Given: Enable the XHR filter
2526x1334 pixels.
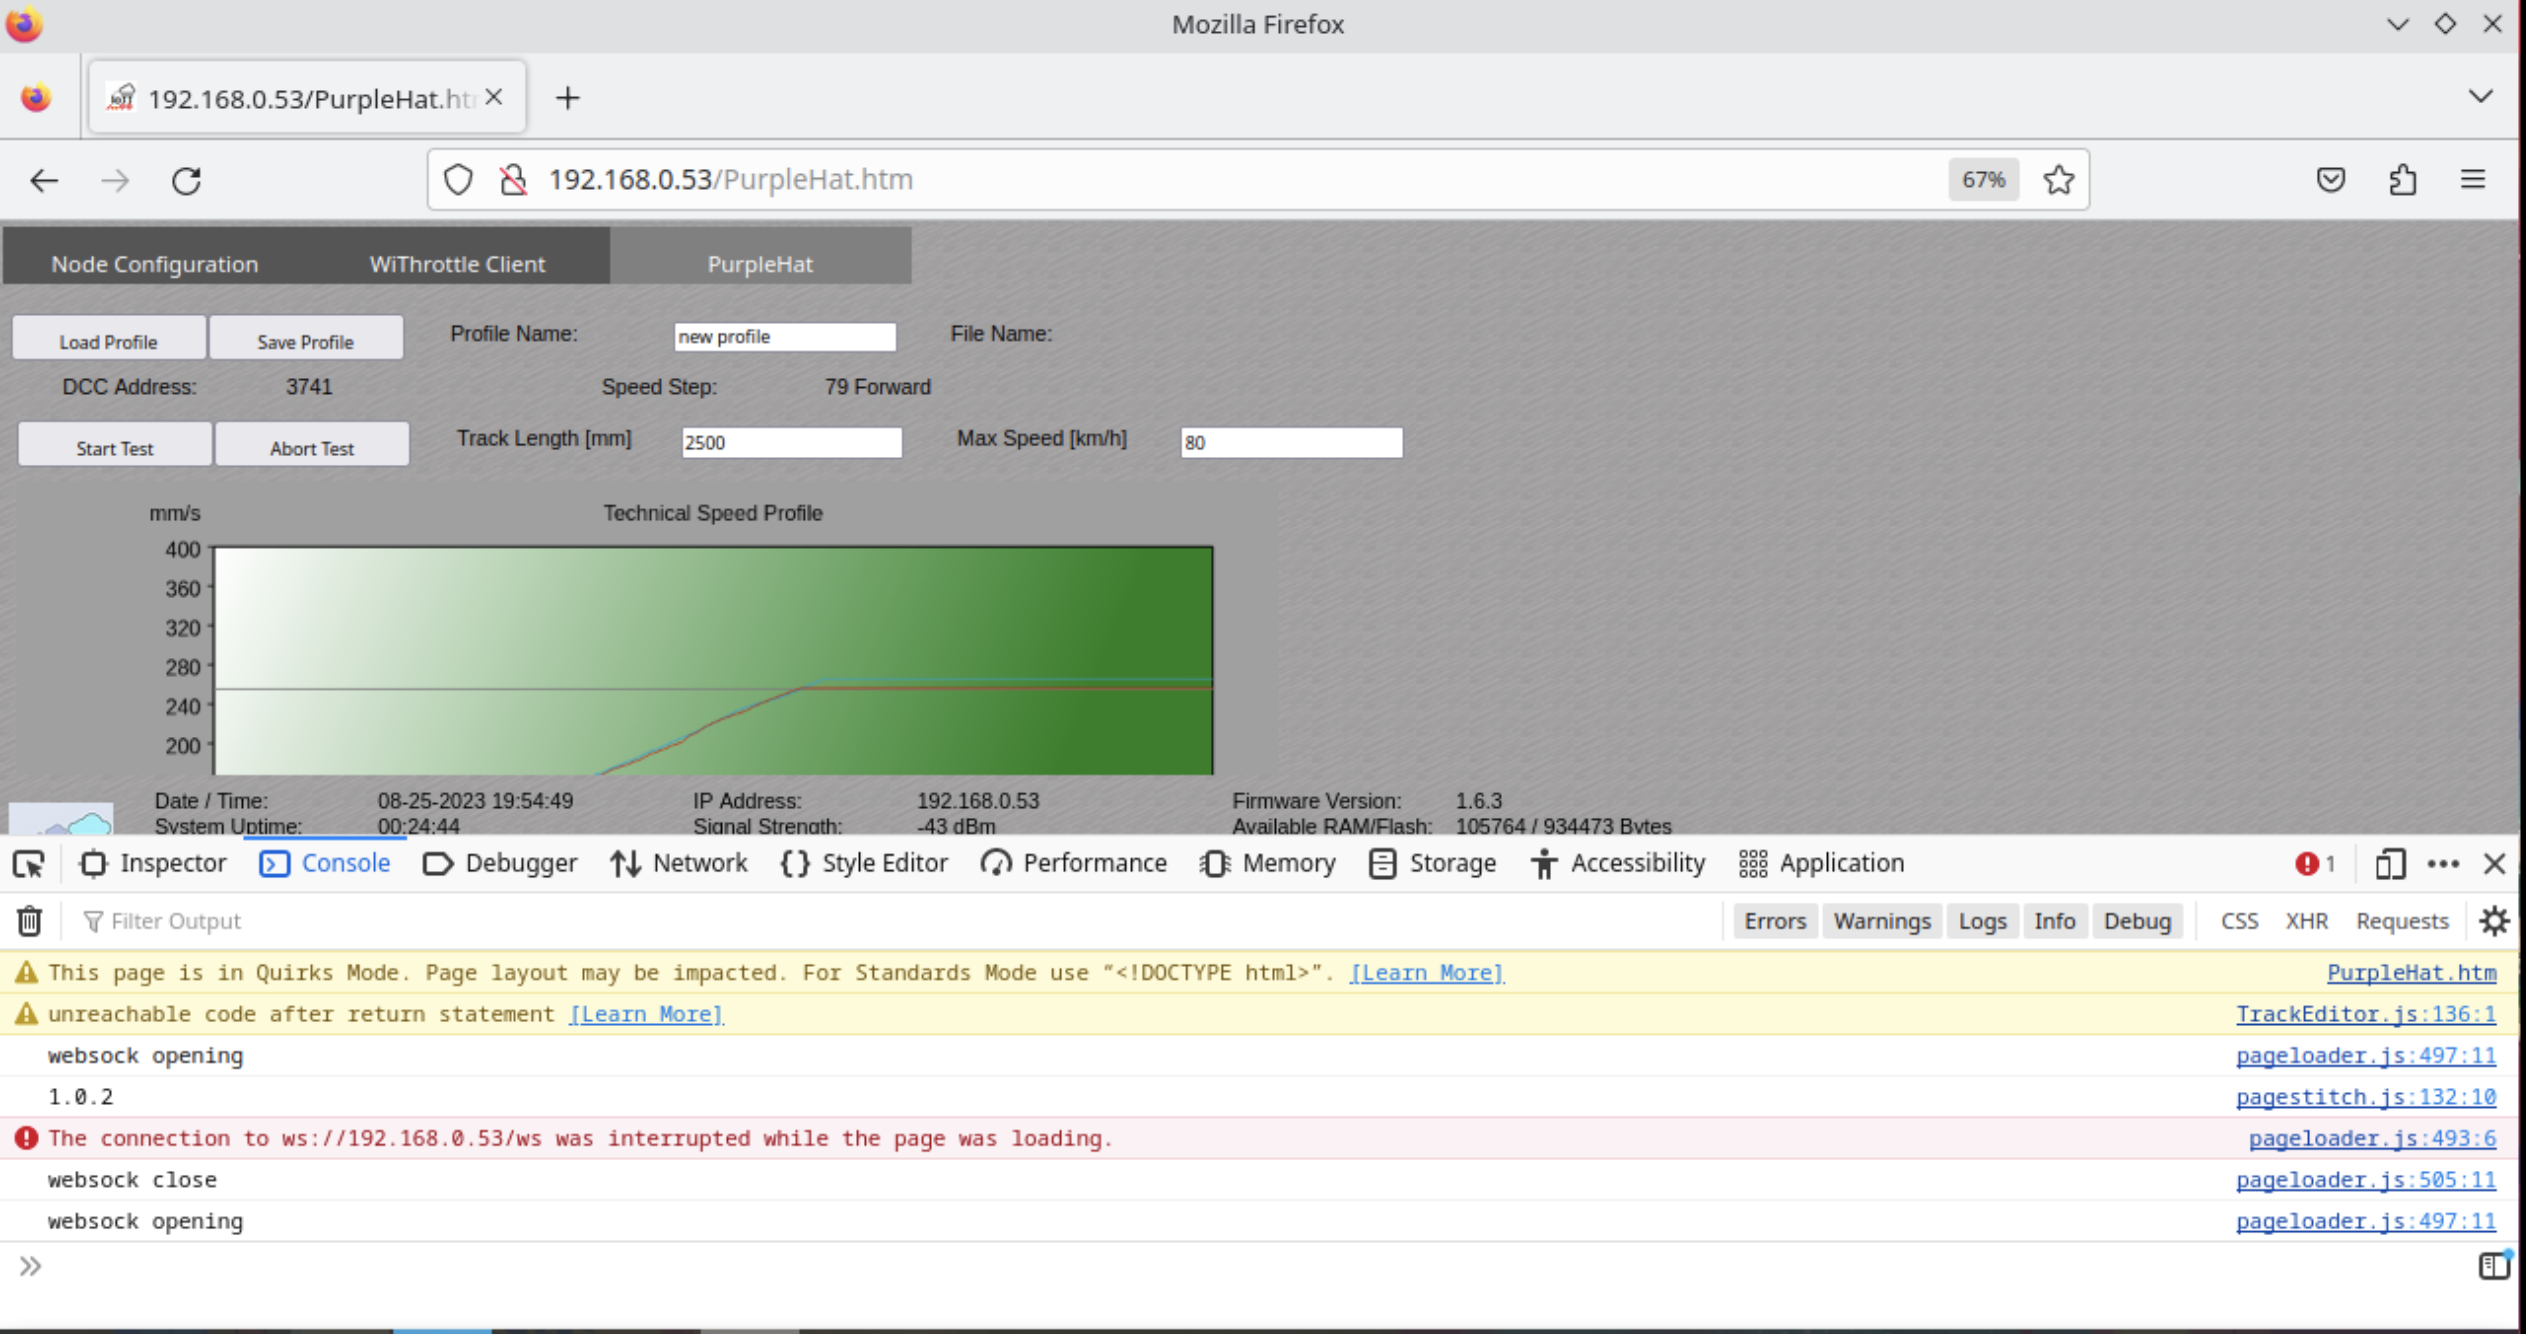Looking at the screenshot, I should [x=2306, y=921].
